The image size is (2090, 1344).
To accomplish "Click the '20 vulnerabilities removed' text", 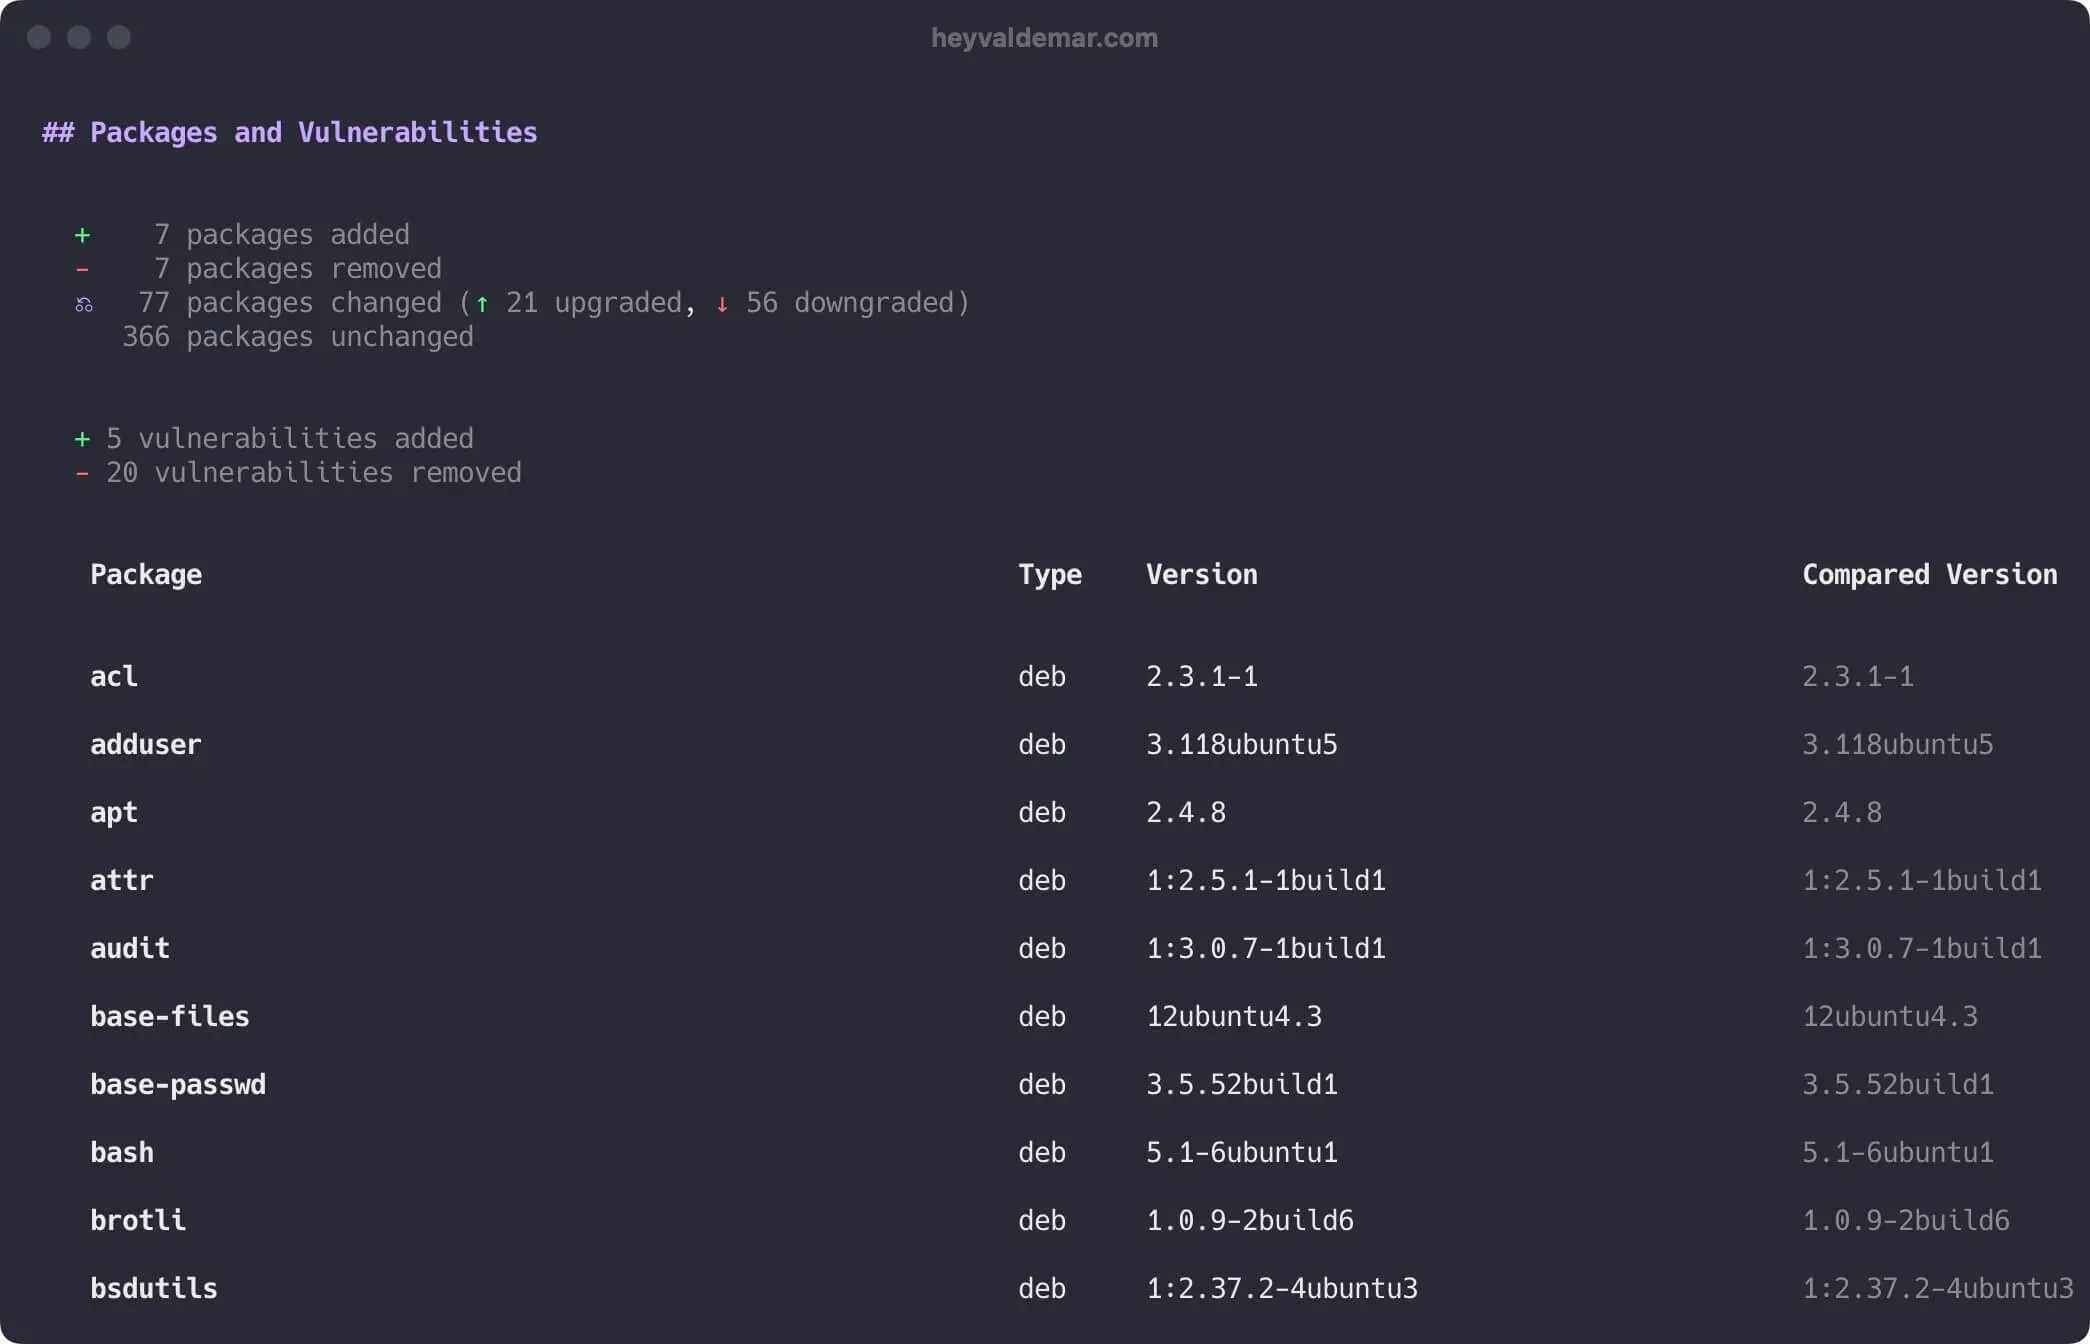I will tap(314, 473).
